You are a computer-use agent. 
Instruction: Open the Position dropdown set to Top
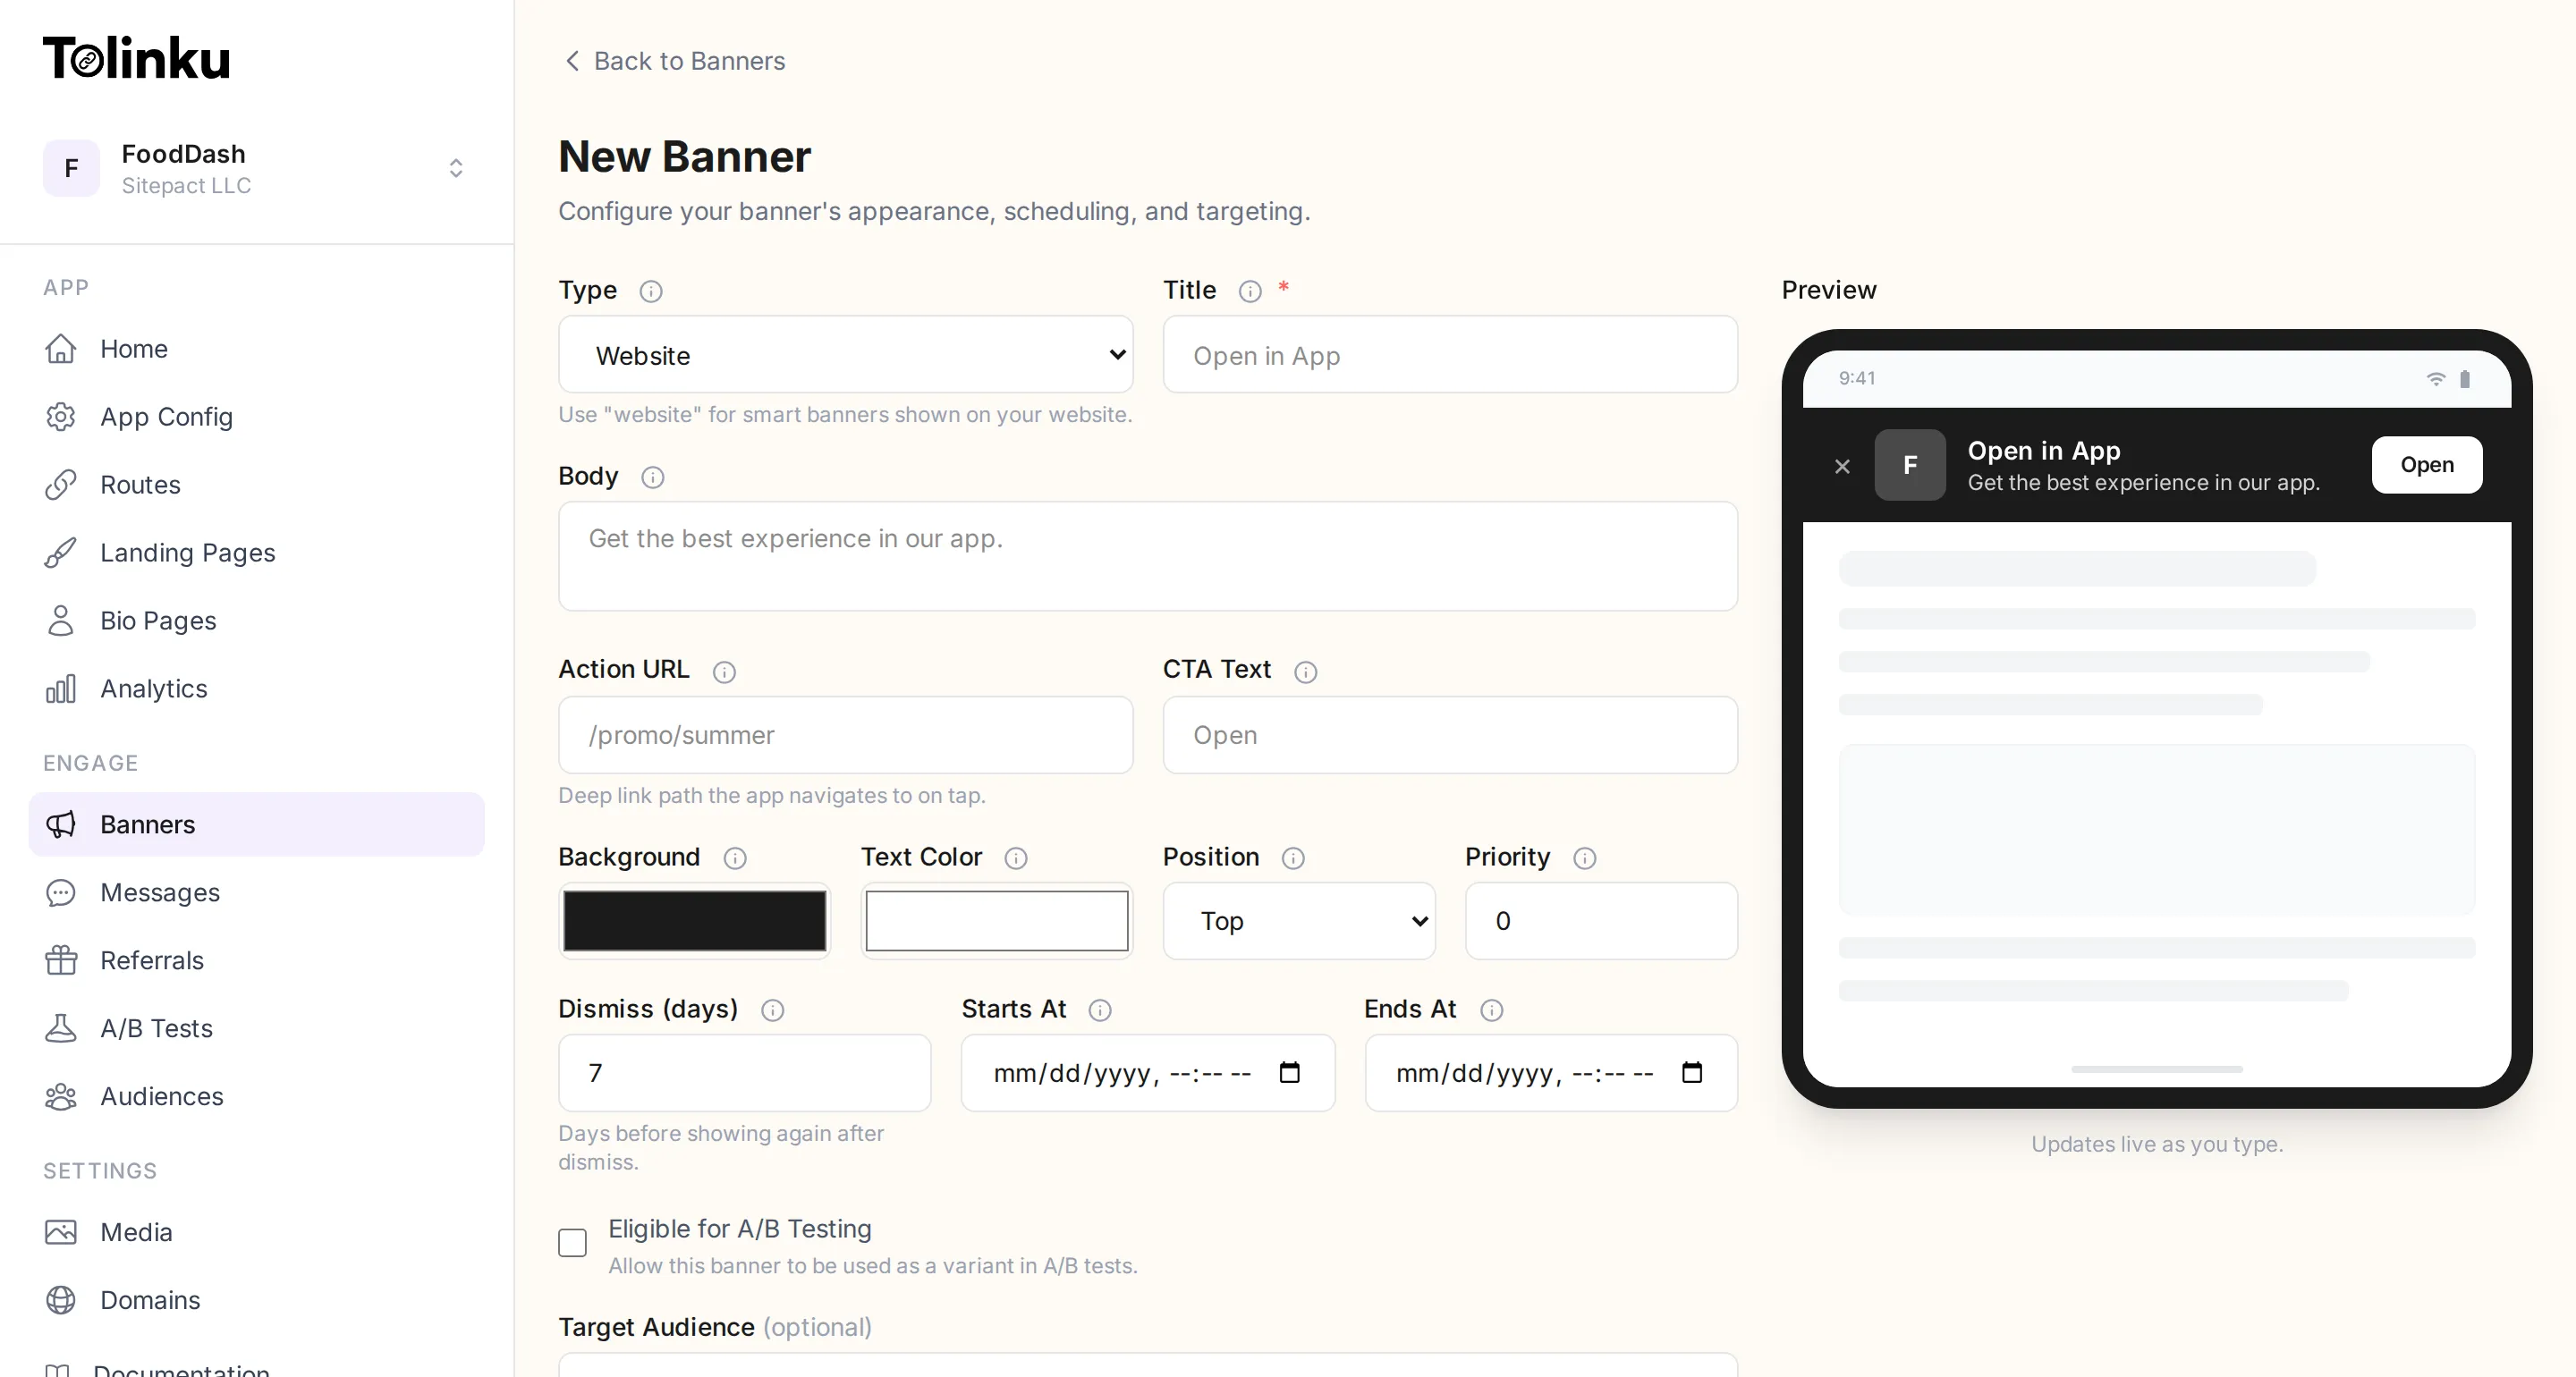(1299, 921)
